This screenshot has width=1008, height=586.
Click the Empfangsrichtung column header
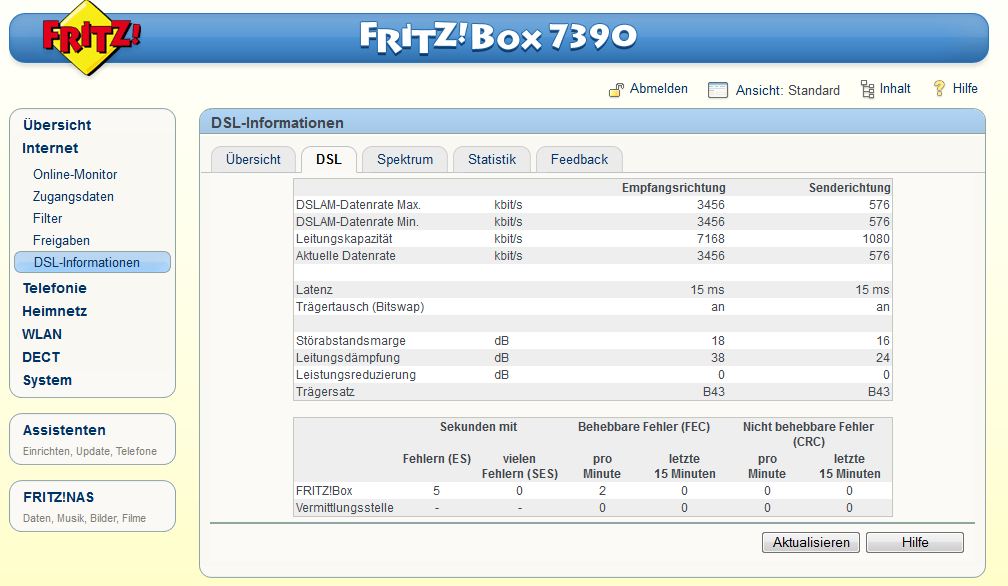[x=673, y=188]
